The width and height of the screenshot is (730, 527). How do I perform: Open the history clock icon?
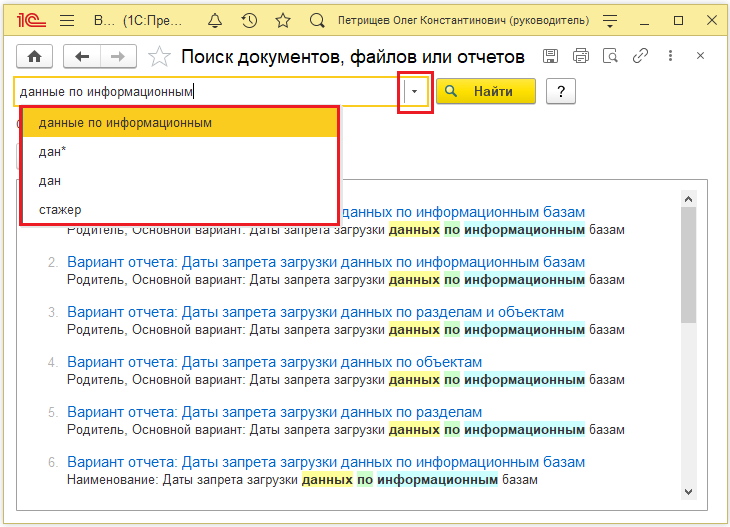249,20
